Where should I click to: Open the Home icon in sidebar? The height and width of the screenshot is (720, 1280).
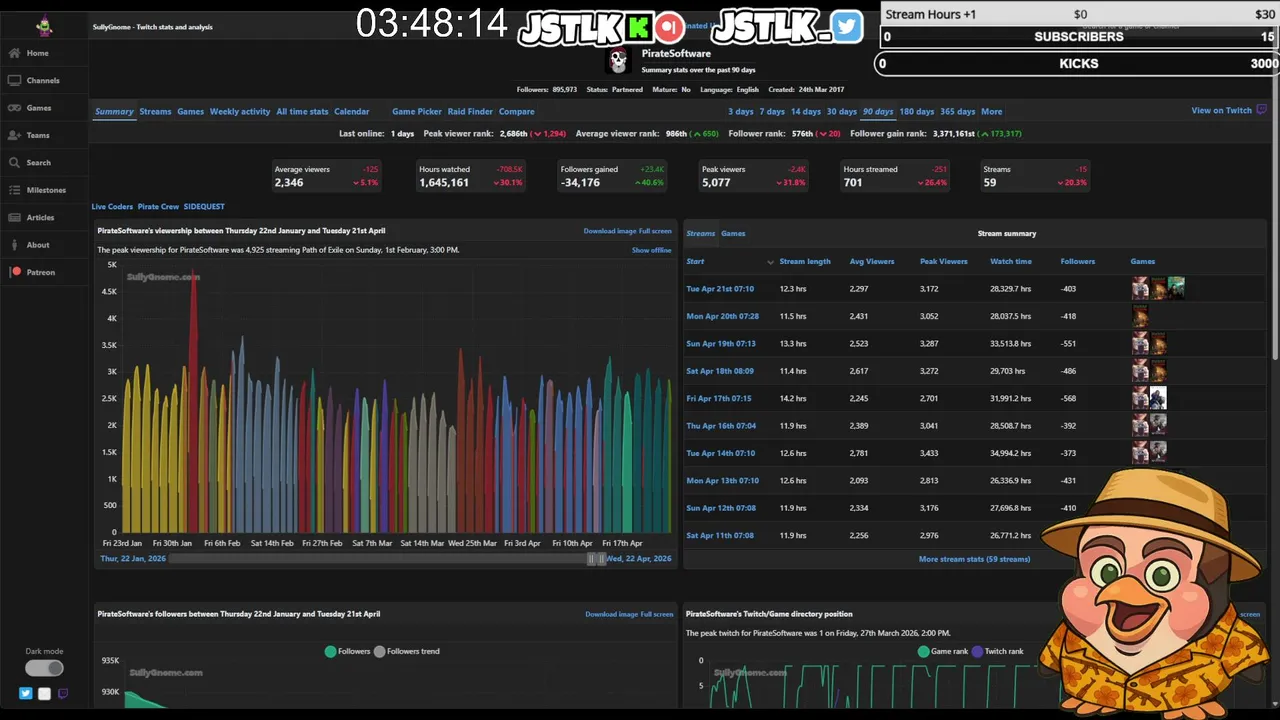click(x=15, y=53)
